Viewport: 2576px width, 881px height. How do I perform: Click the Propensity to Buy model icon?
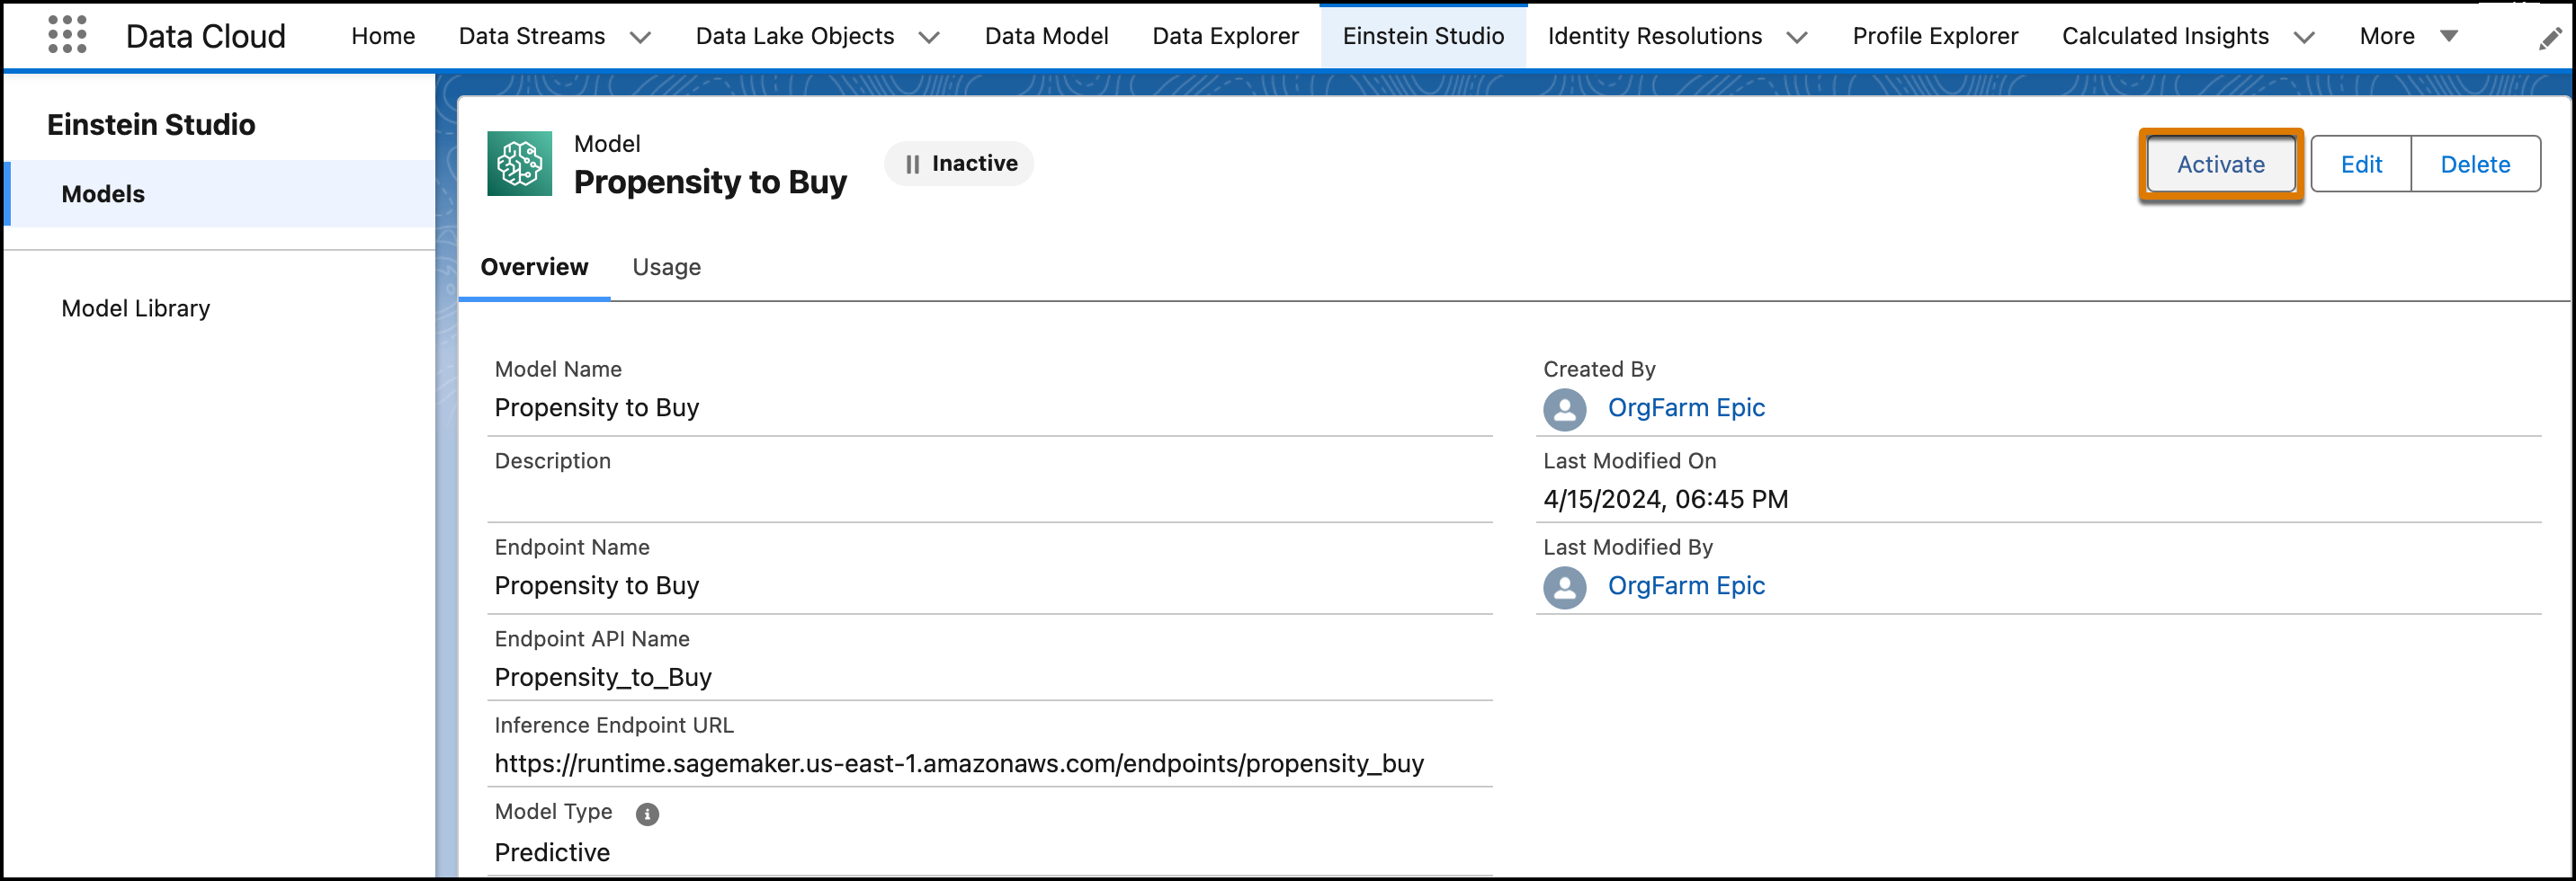click(519, 163)
